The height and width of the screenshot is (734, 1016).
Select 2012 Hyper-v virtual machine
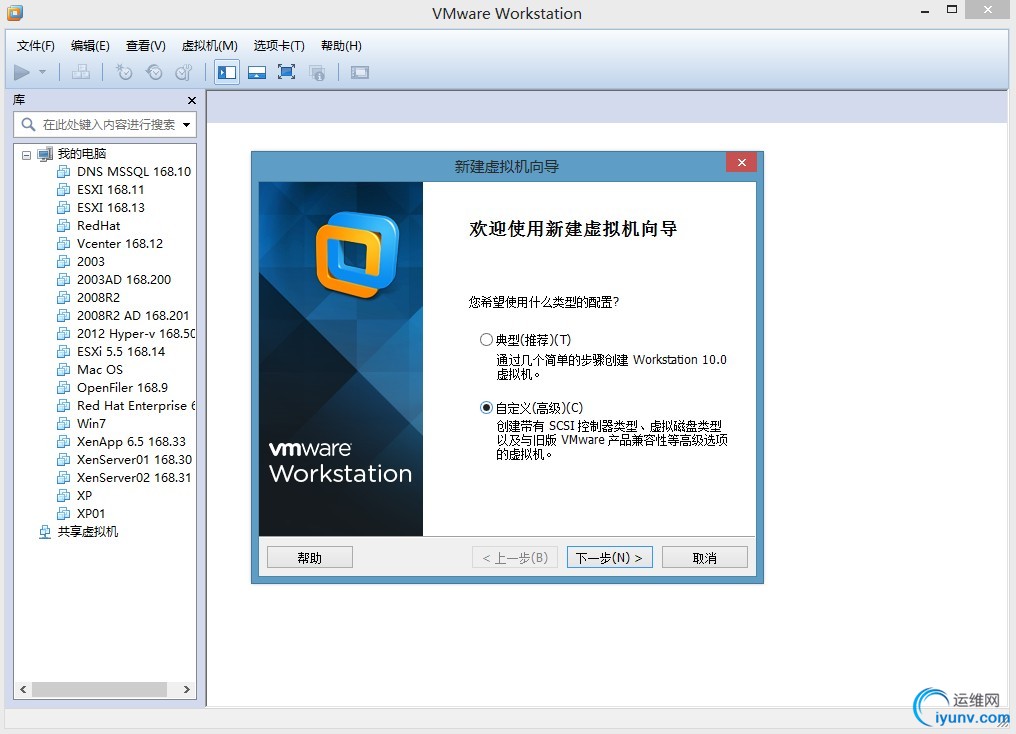(135, 334)
